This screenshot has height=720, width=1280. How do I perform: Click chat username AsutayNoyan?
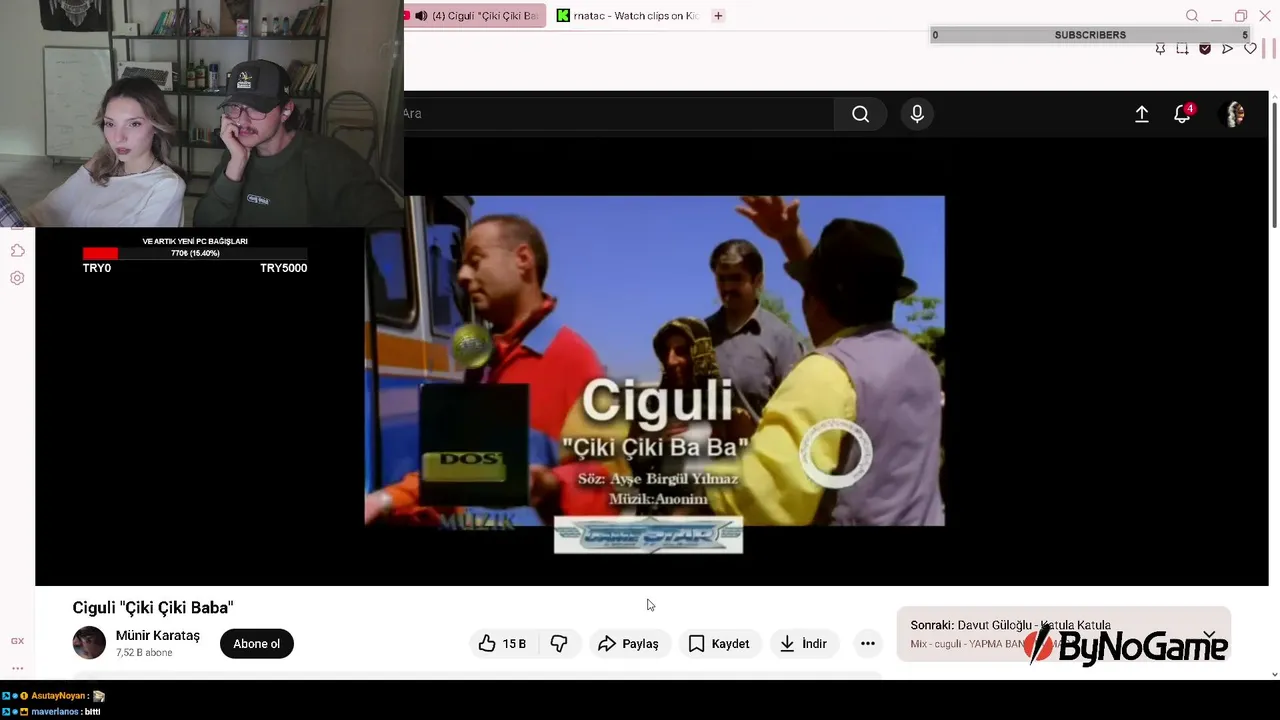tap(58, 696)
